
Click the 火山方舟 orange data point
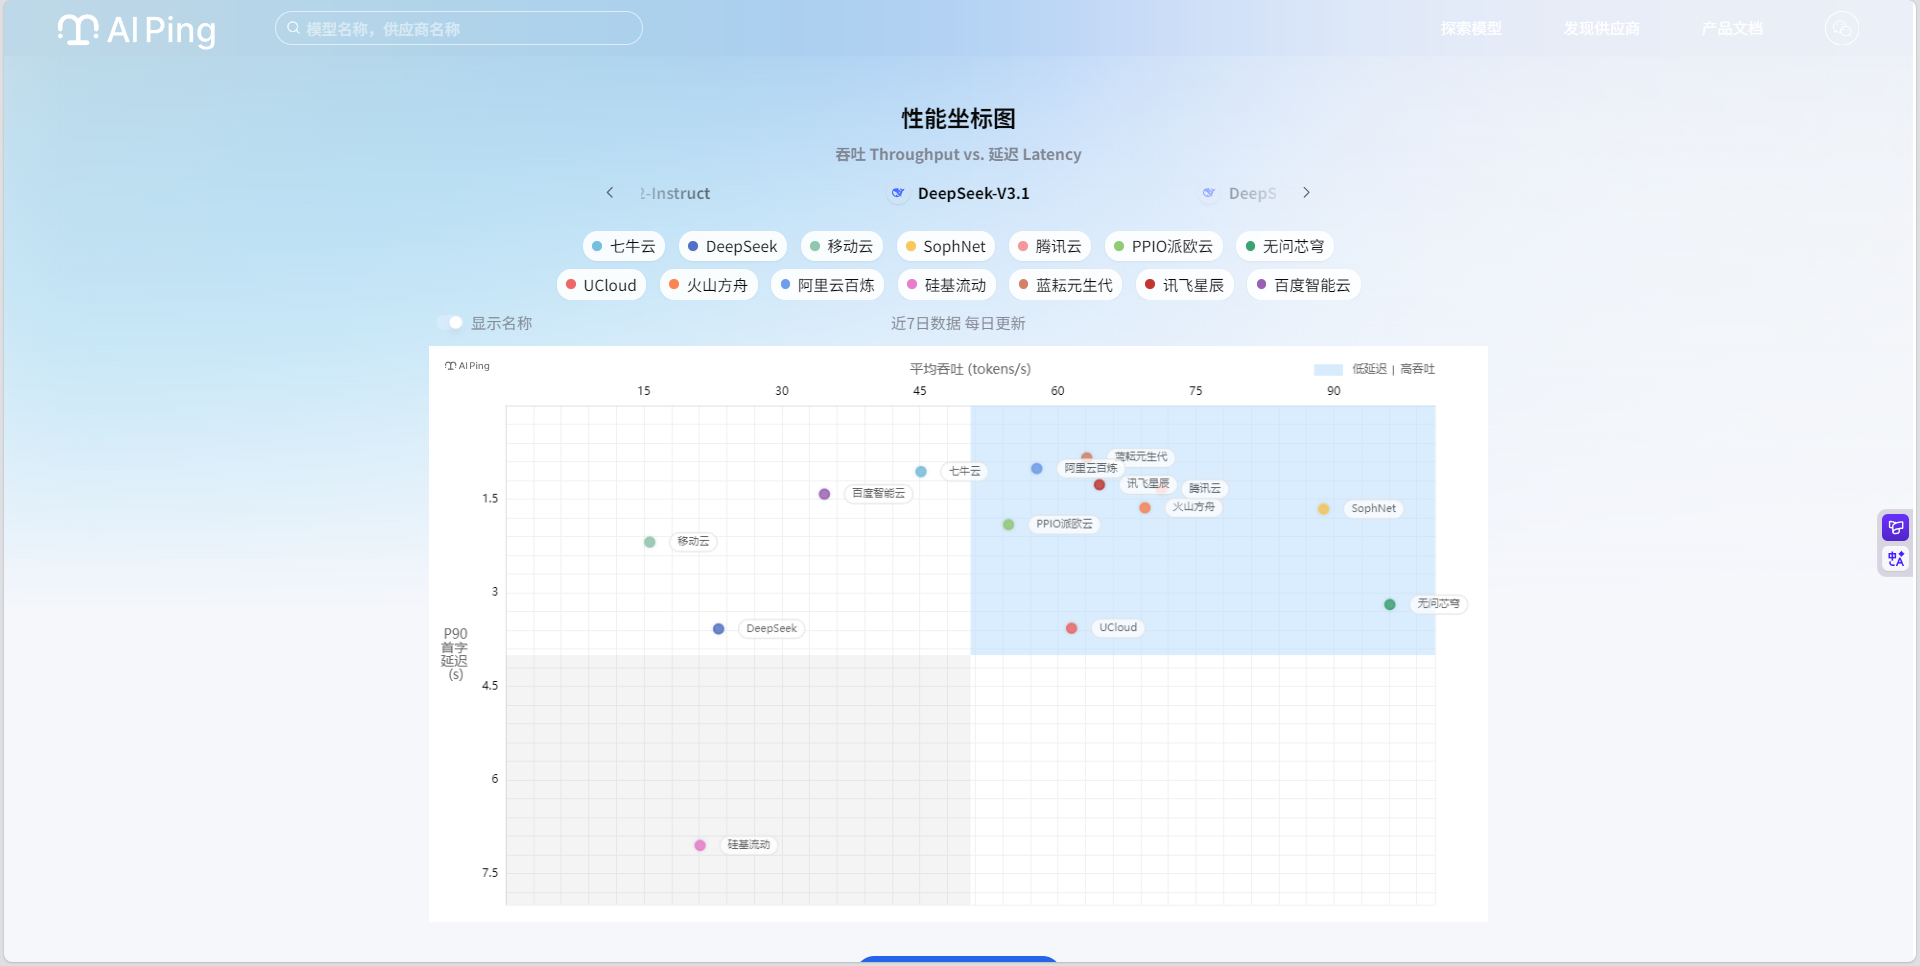coord(1145,508)
